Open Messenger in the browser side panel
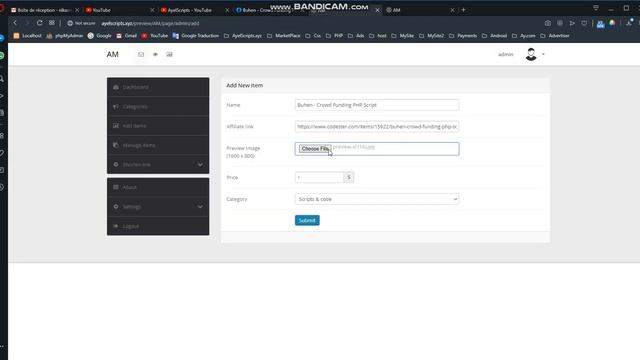The width and height of the screenshot is (640, 360). [x=2, y=38]
